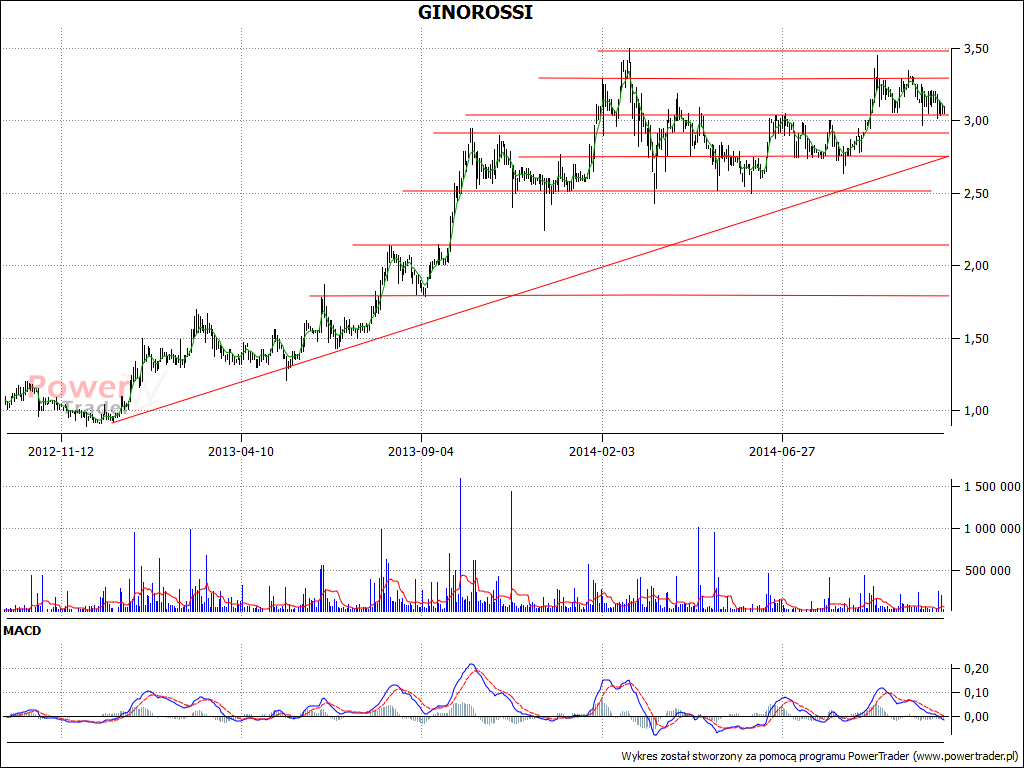Click the 1,50 price axis label
1024x768 pixels.
[x=974, y=338]
